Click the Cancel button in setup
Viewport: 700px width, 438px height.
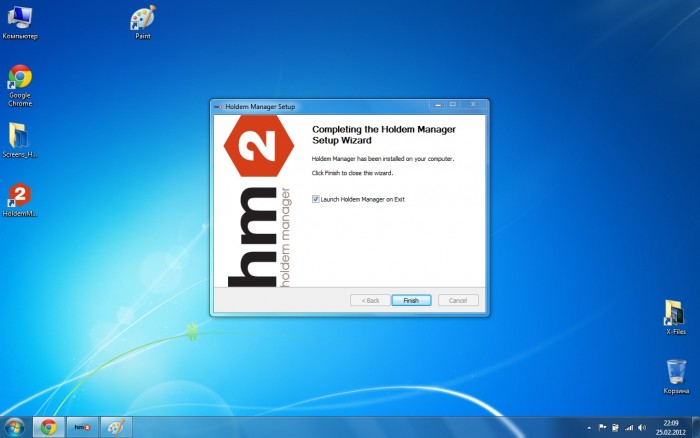click(458, 300)
